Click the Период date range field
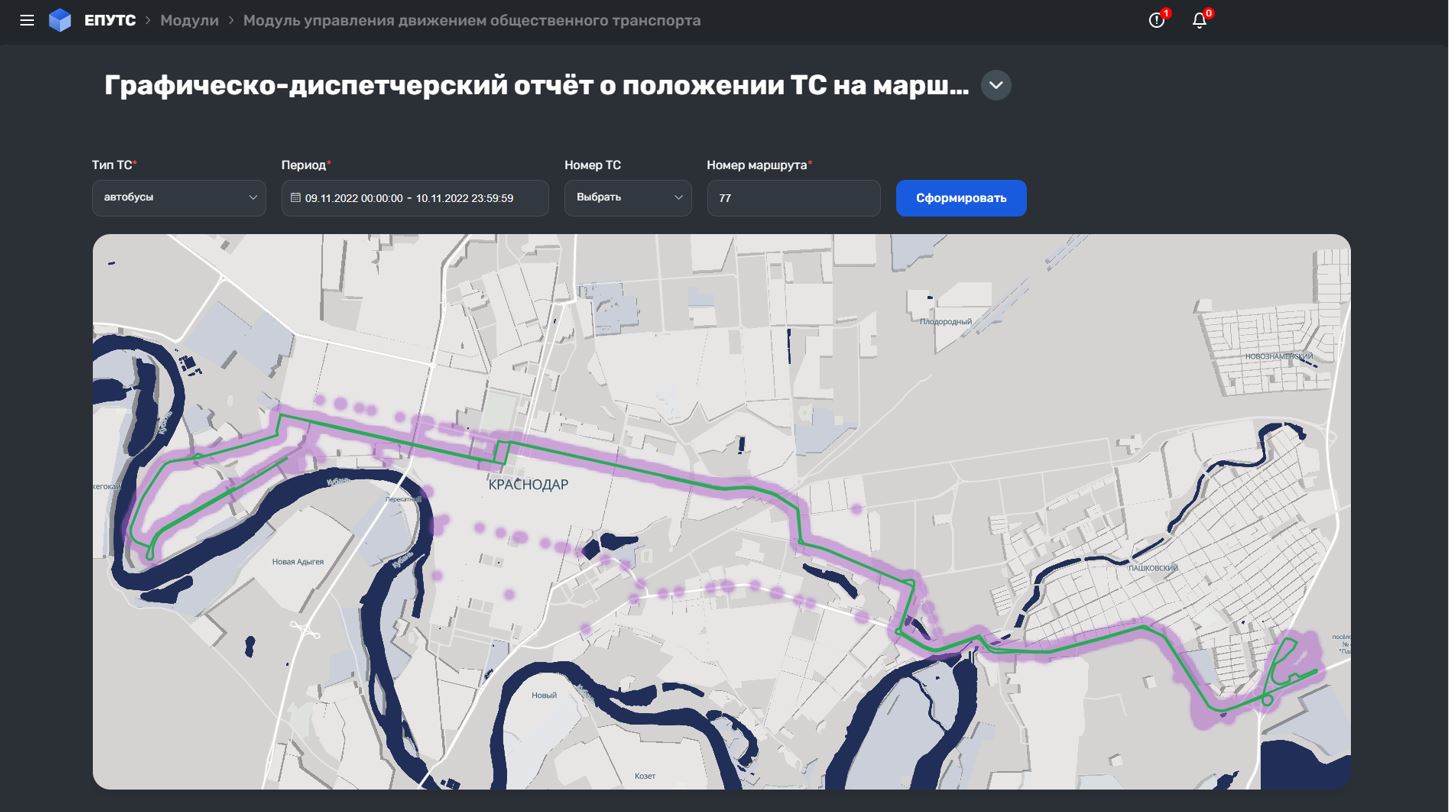 point(420,198)
